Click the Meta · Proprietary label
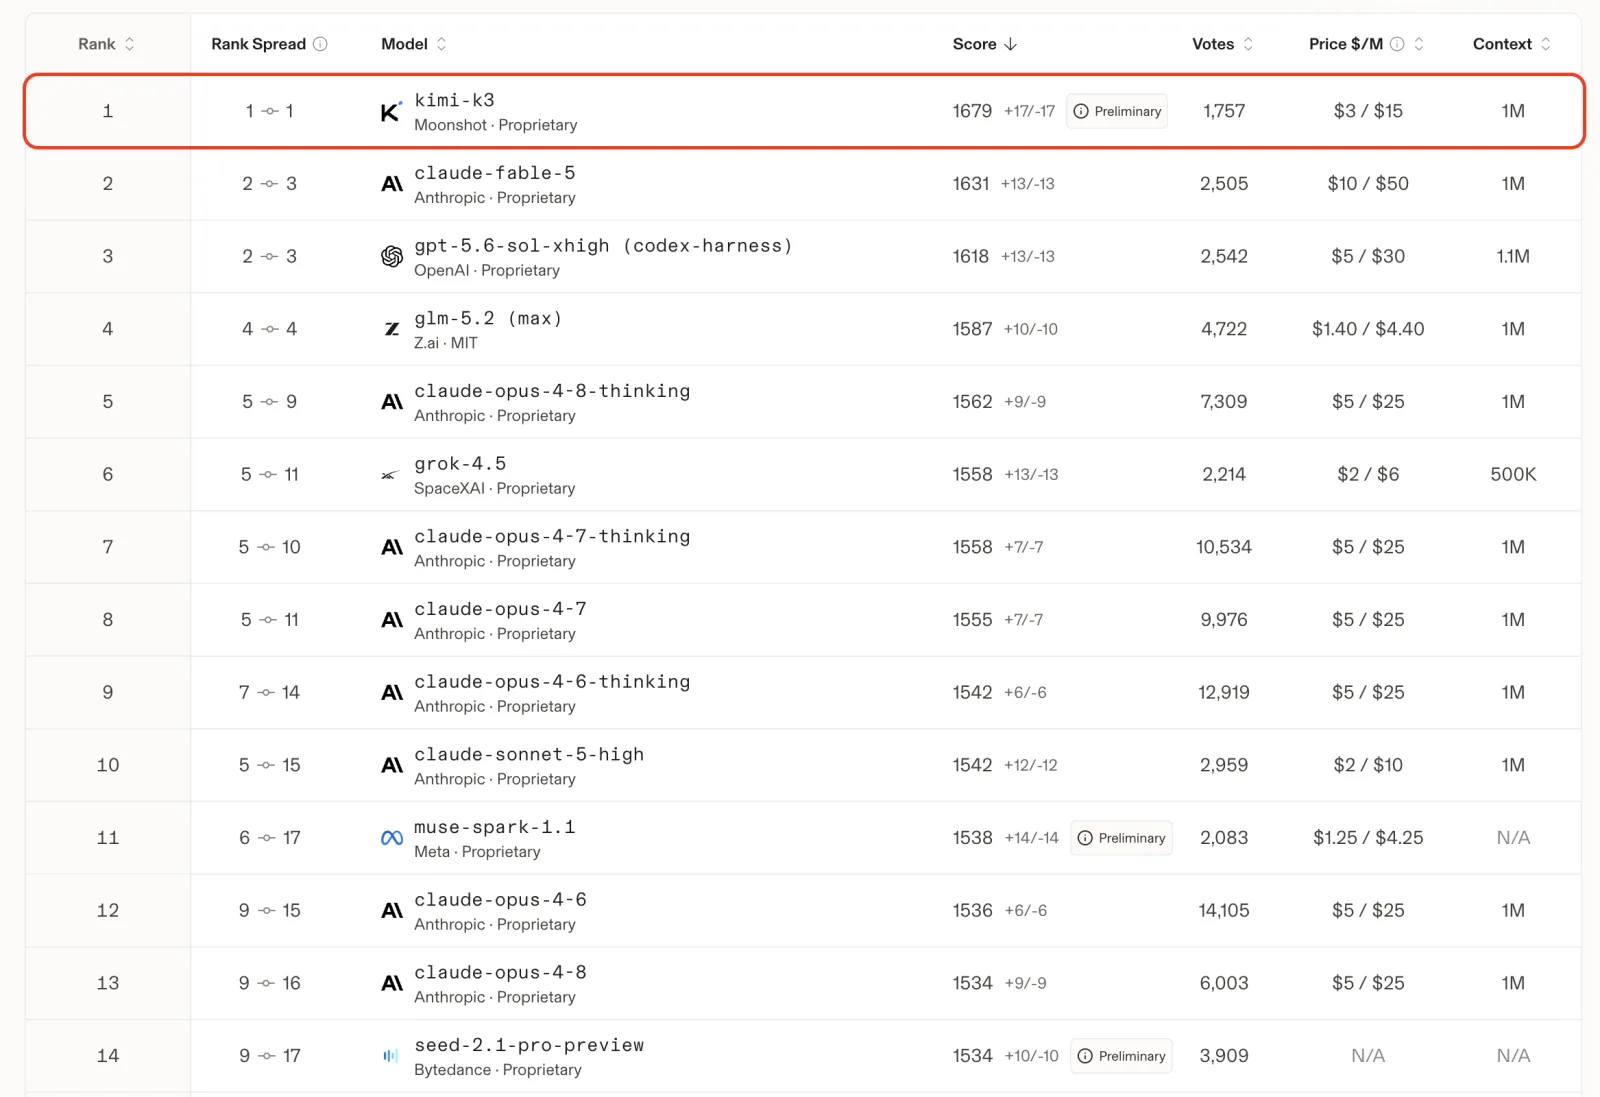Viewport: 1600px width, 1097px height. (x=477, y=852)
